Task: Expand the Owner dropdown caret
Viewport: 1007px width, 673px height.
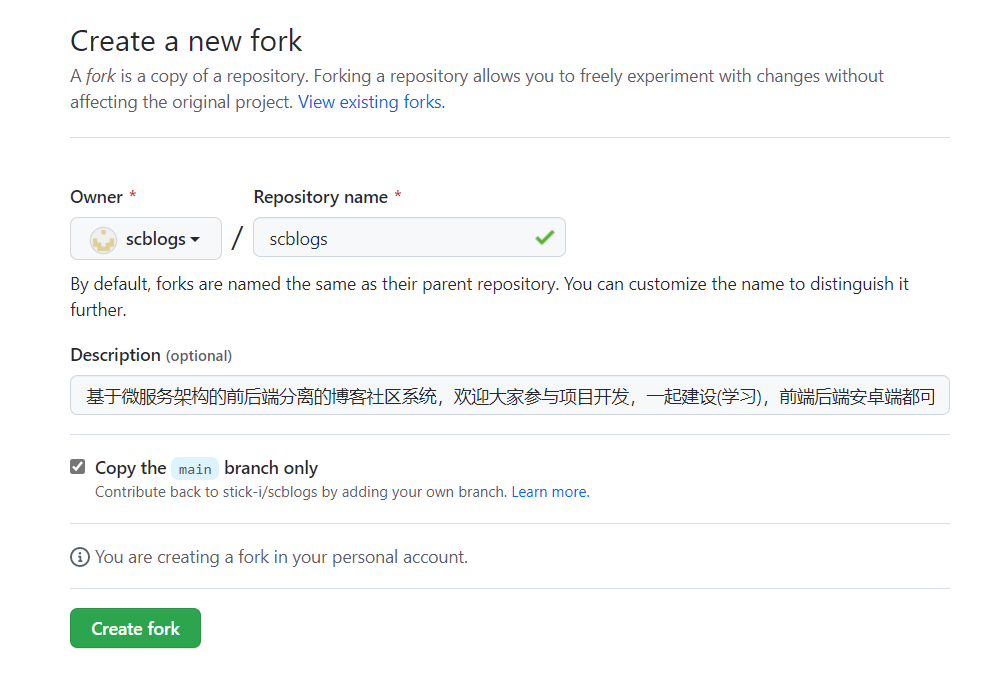Action: [x=195, y=239]
